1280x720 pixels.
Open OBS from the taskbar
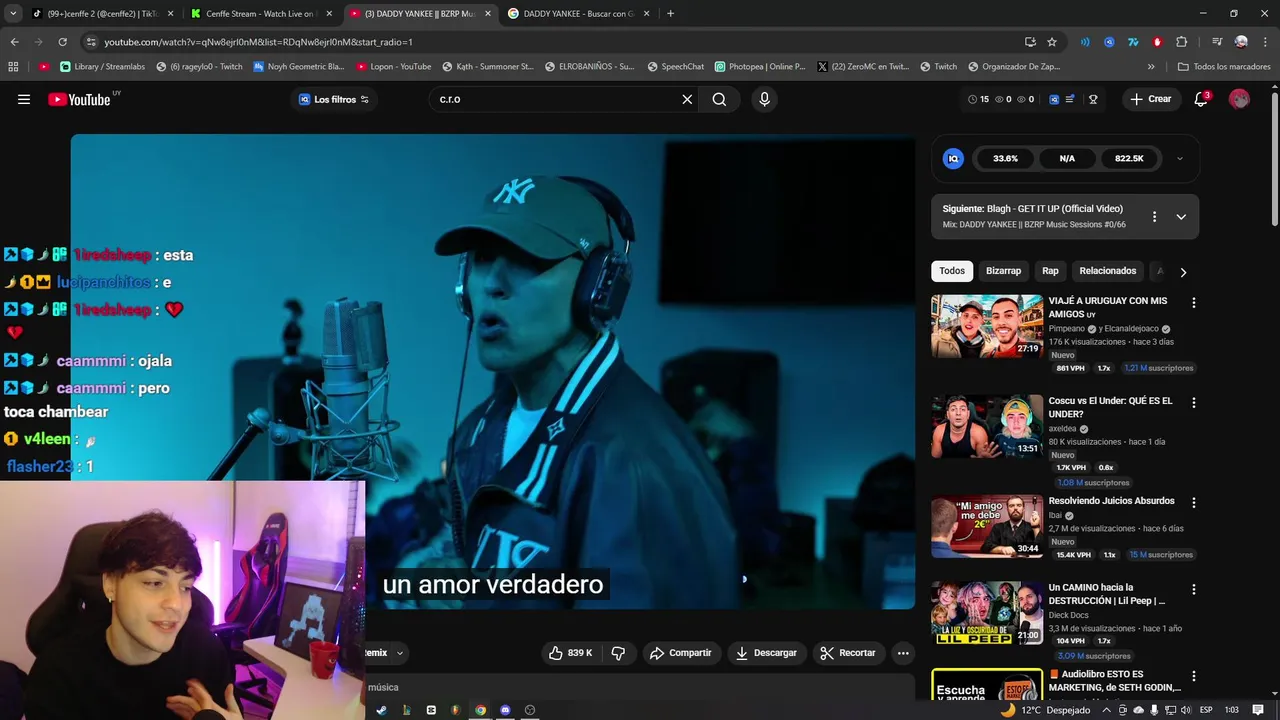pos(530,710)
